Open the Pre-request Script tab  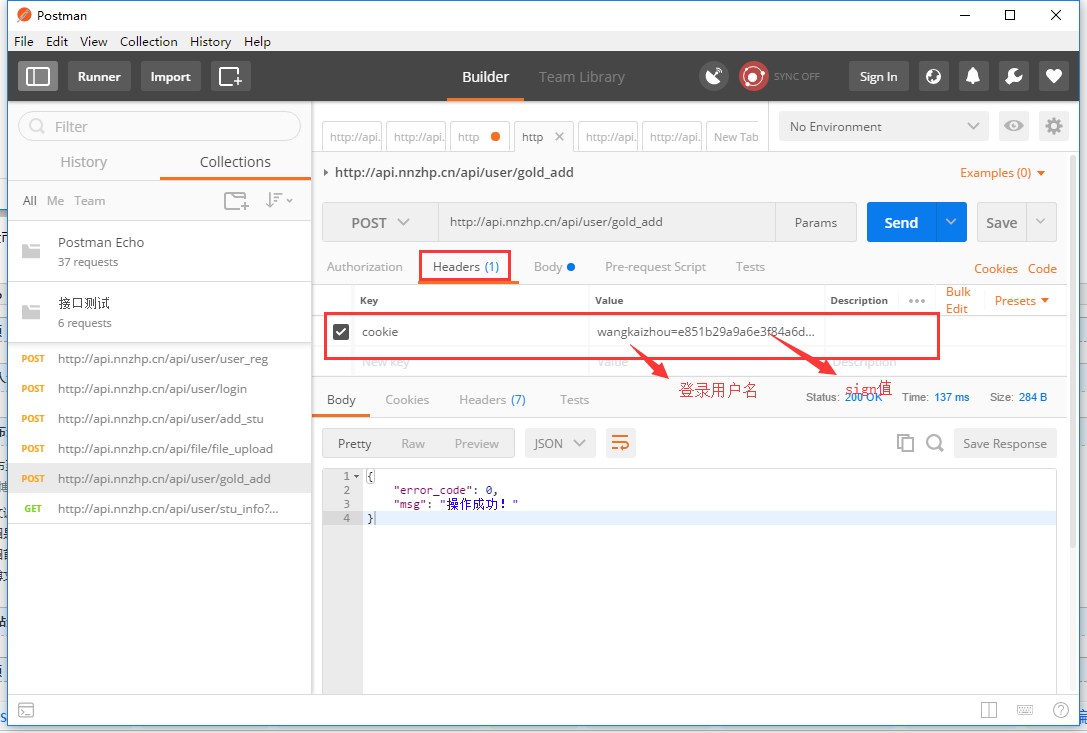click(x=655, y=267)
